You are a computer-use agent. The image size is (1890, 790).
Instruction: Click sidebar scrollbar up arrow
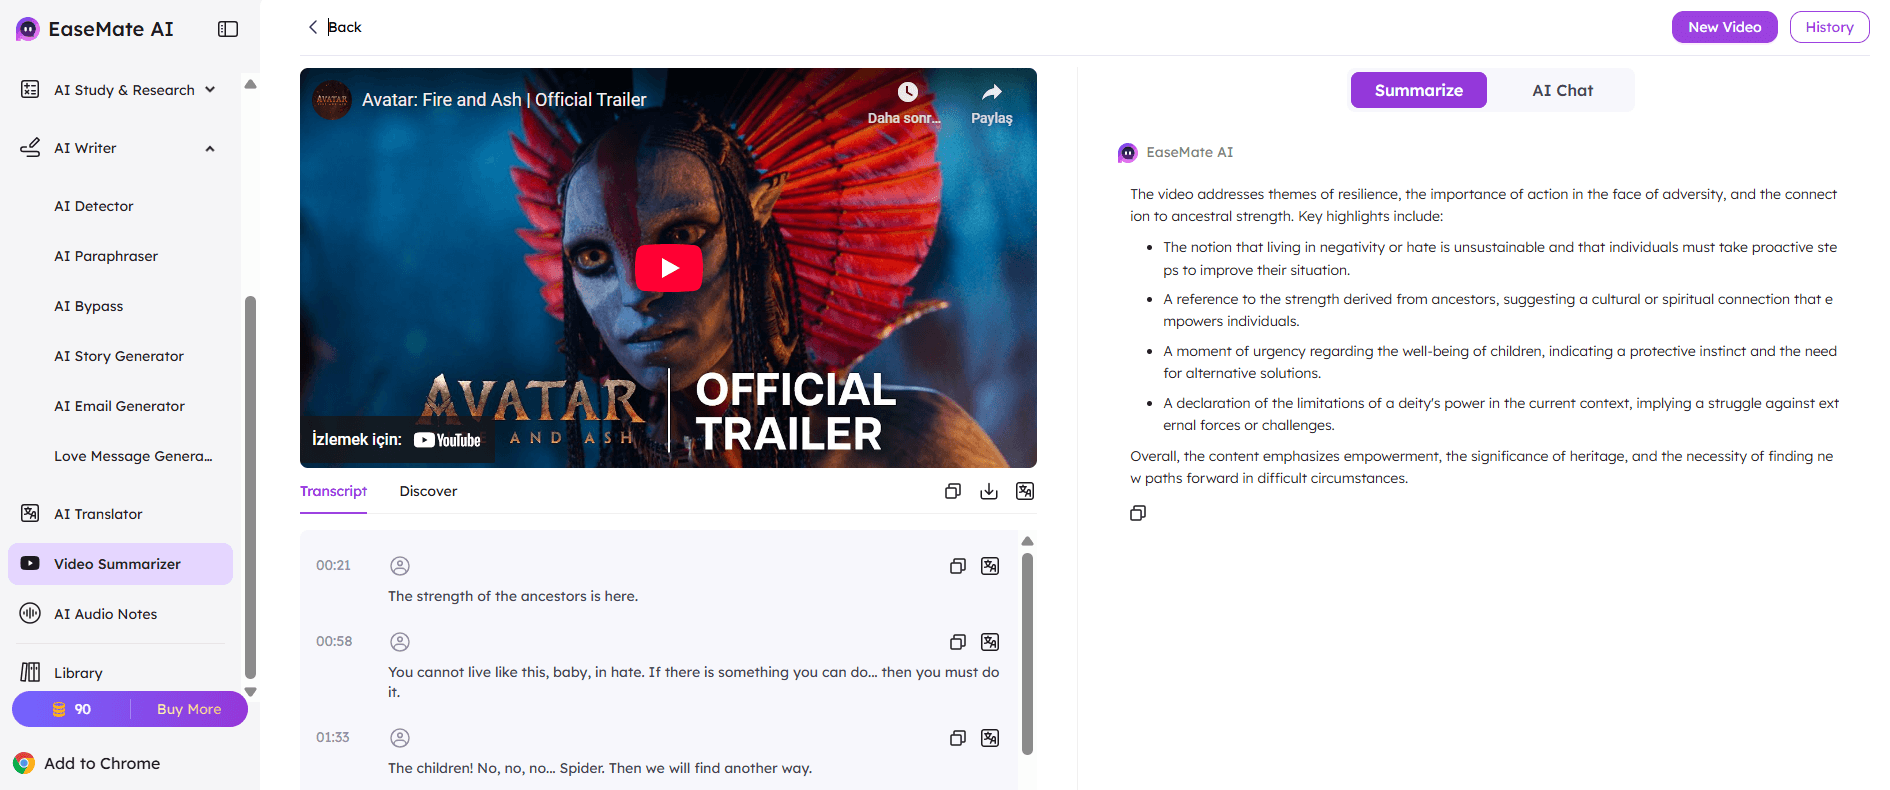pos(250,84)
